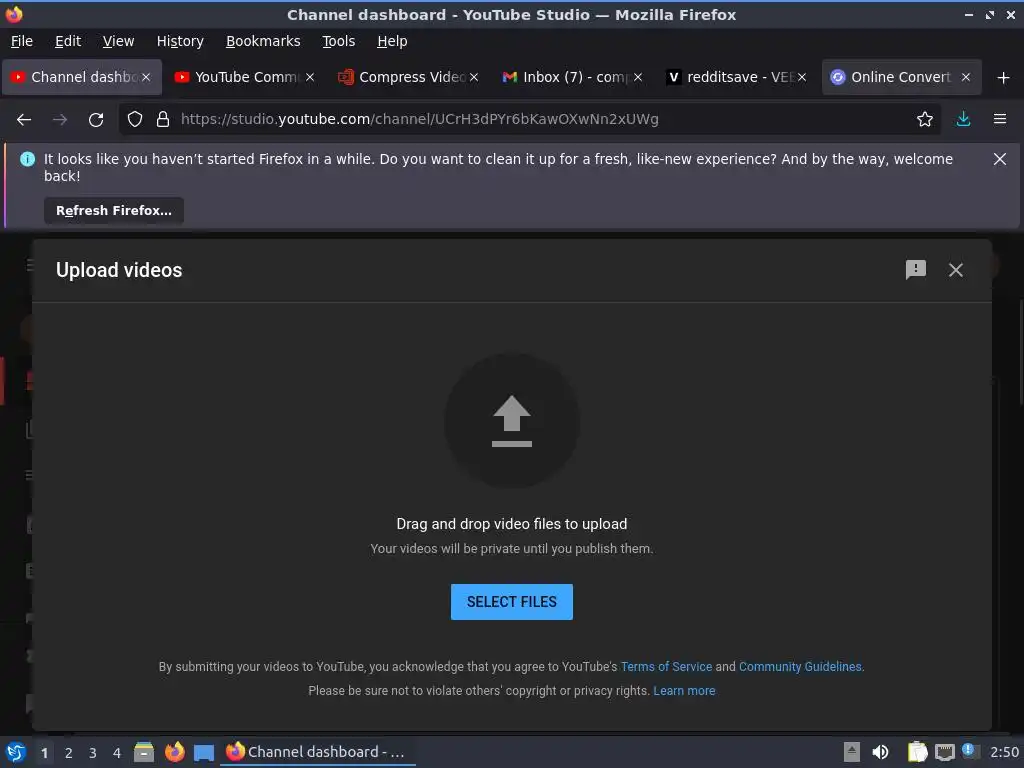The height and width of the screenshot is (768, 1024).
Task: Close the redditsave tab
Action: tap(802, 77)
